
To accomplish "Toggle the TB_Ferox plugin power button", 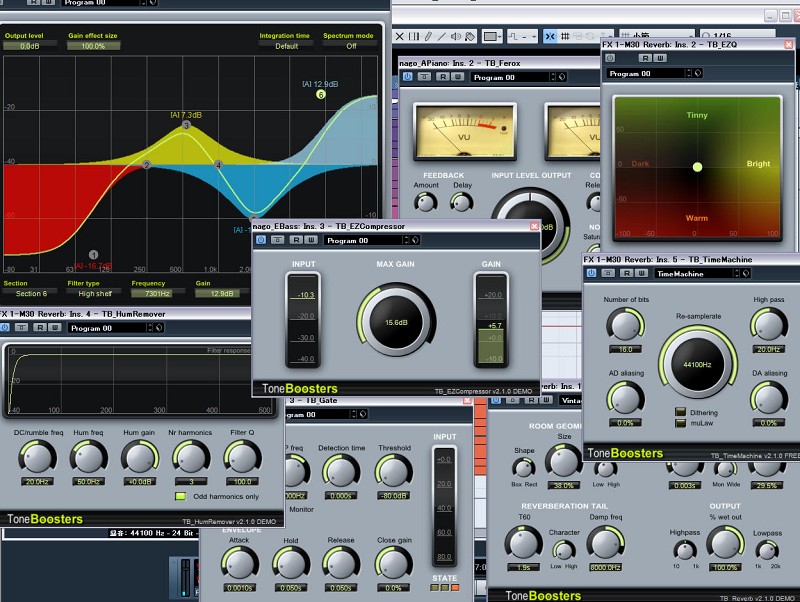I will [x=406, y=77].
